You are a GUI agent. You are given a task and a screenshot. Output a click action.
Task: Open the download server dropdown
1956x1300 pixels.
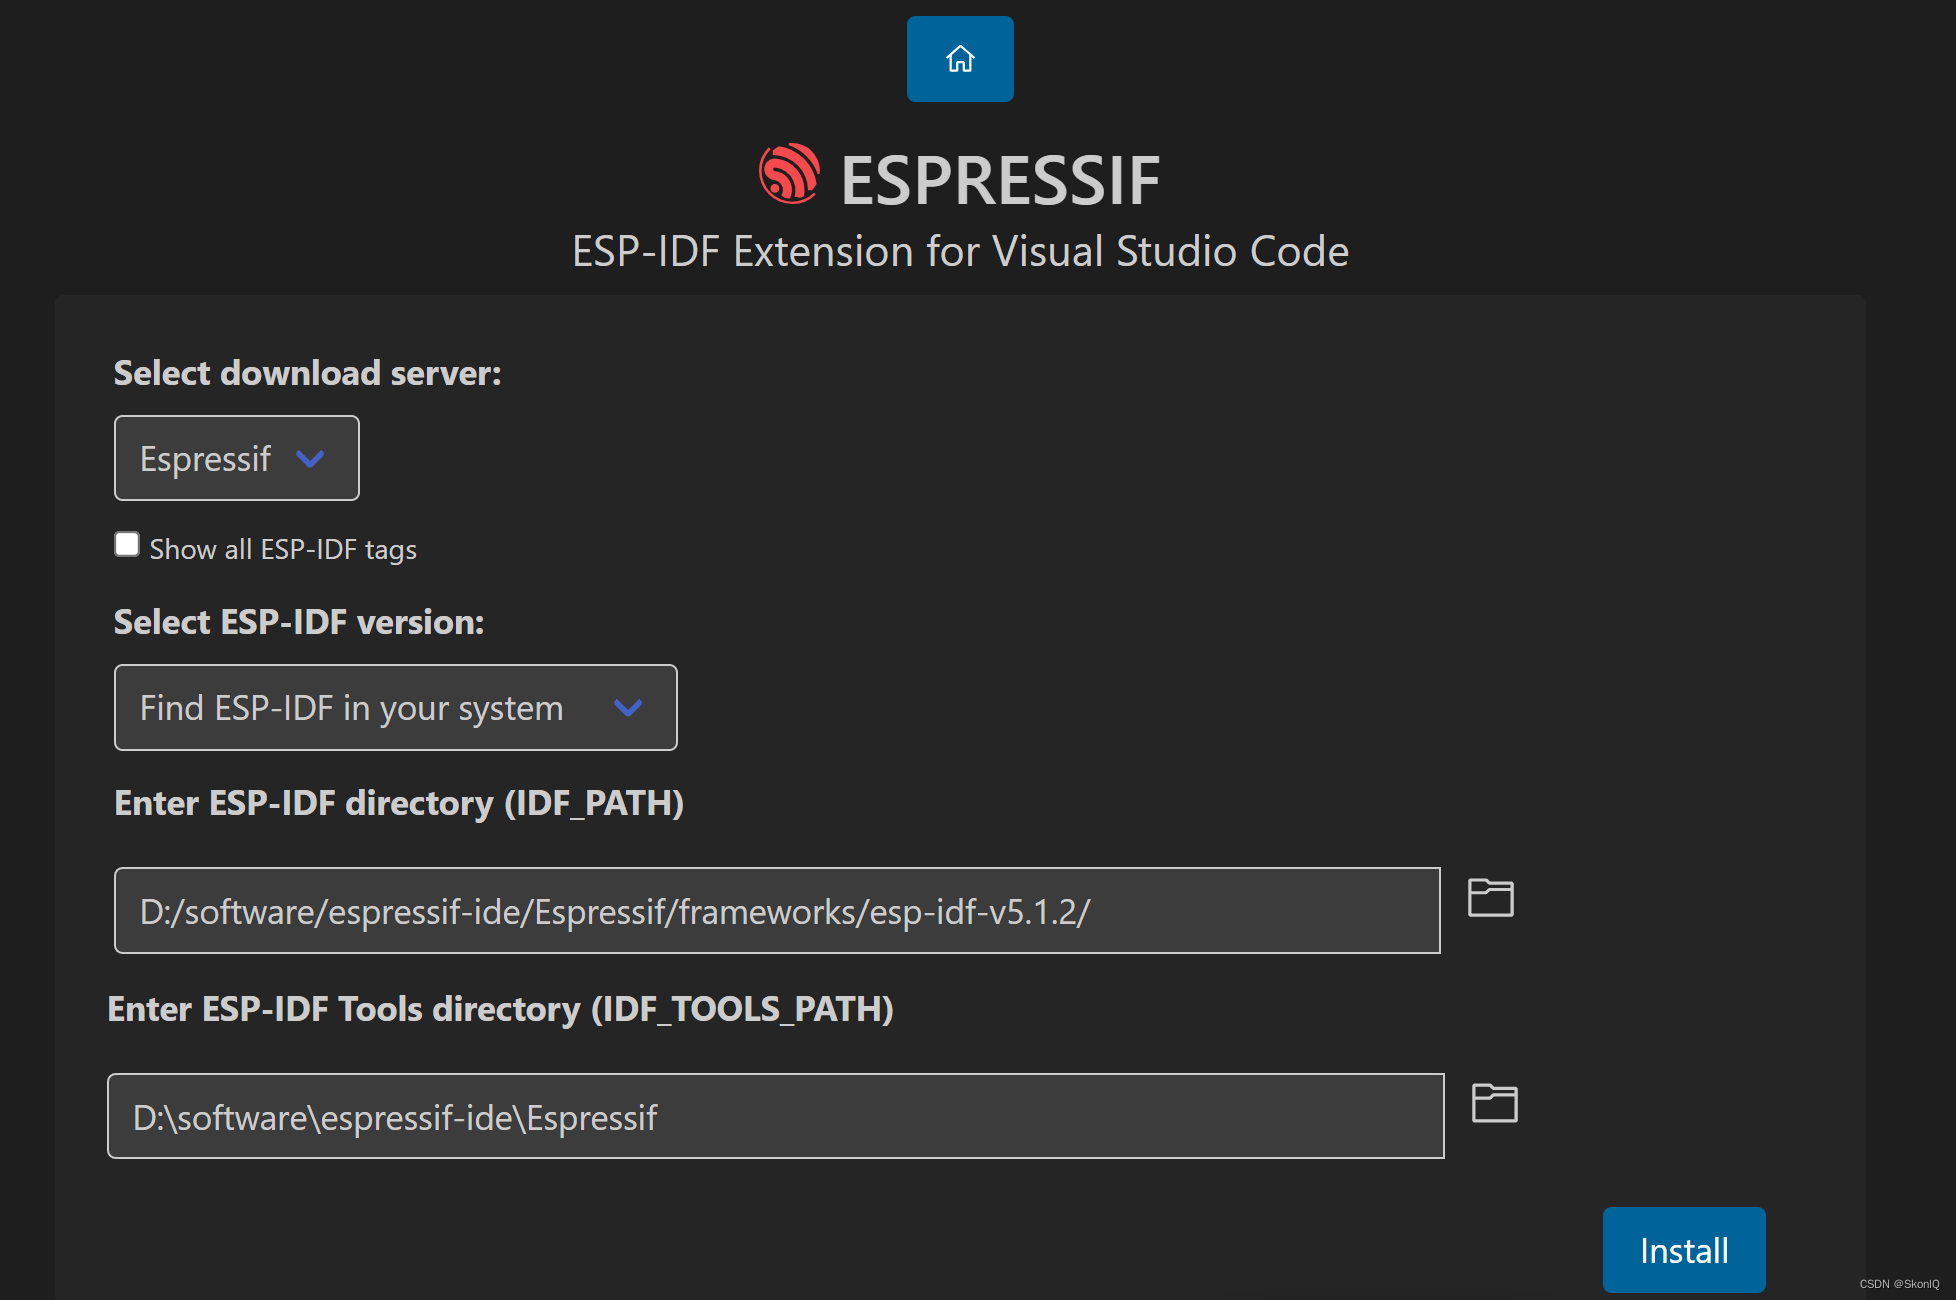(237, 458)
